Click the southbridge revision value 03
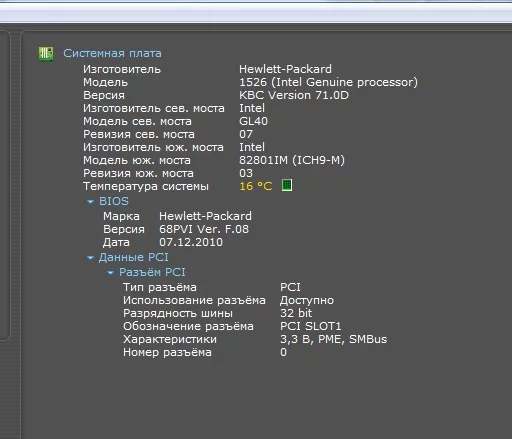The width and height of the screenshot is (512, 439). [x=246, y=173]
